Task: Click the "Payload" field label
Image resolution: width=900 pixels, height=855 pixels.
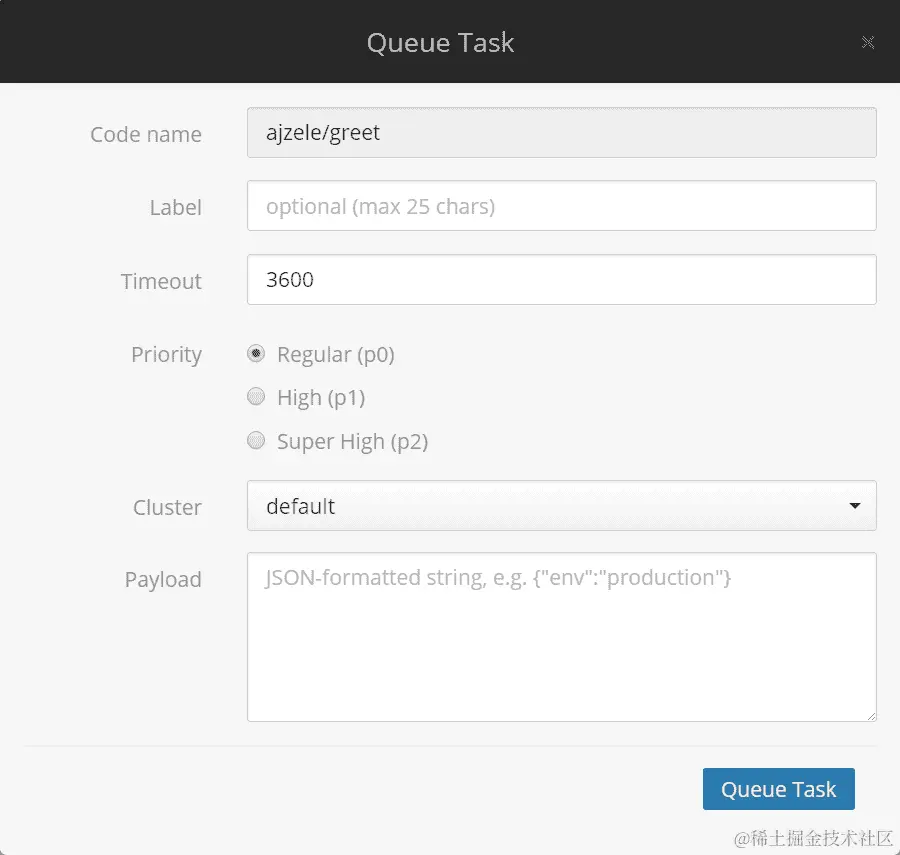Action: [x=163, y=580]
